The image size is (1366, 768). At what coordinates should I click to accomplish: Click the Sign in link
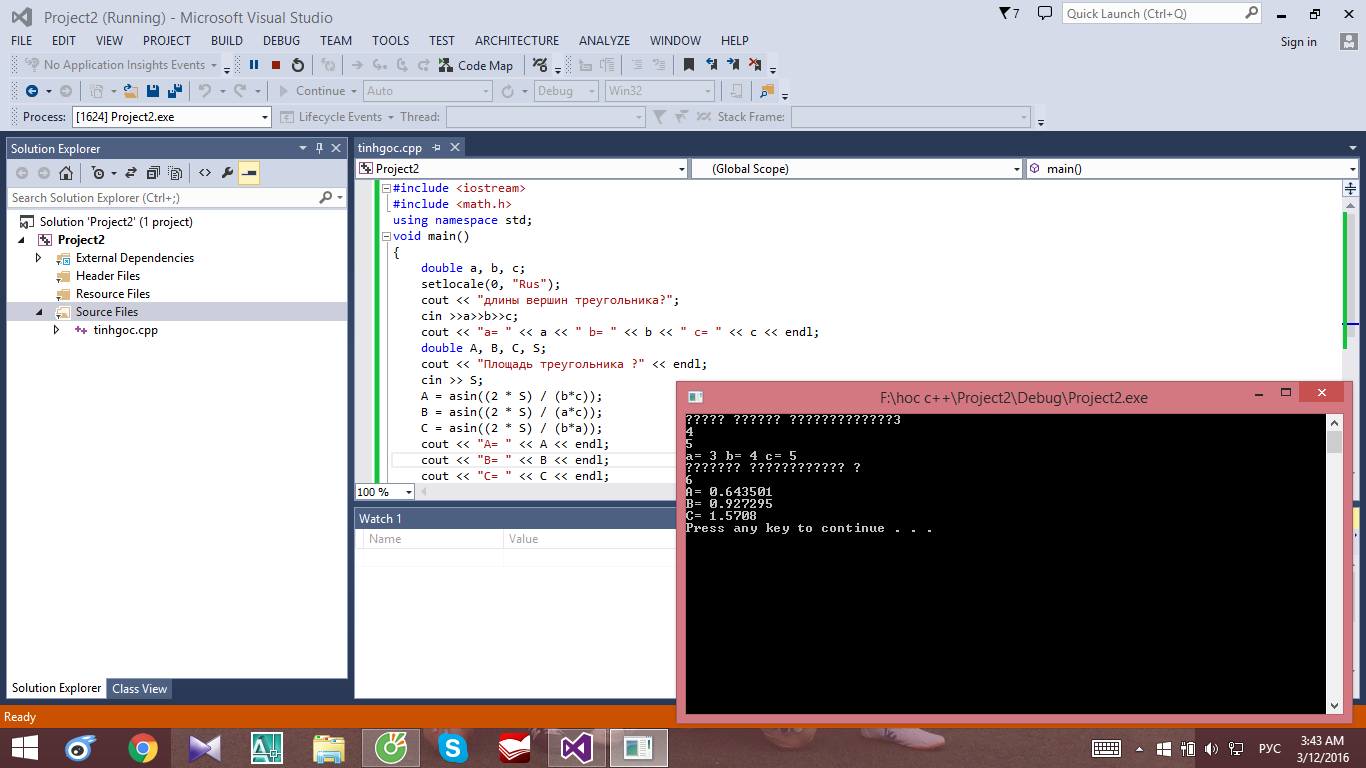click(1298, 42)
